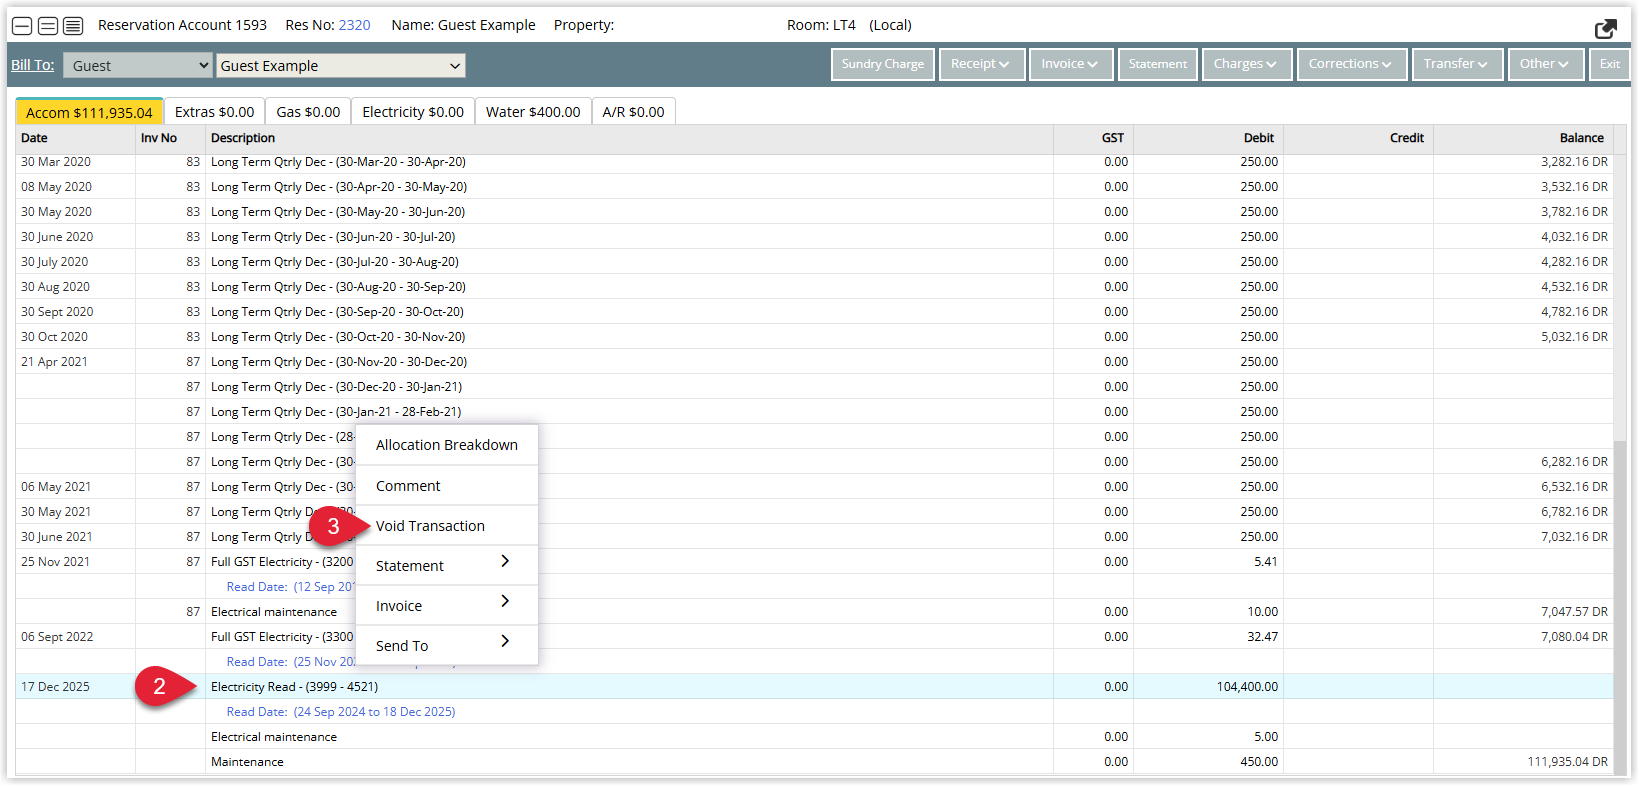The height and width of the screenshot is (786, 1639).
Task: Click the Debit column header
Action: tap(1208, 138)
